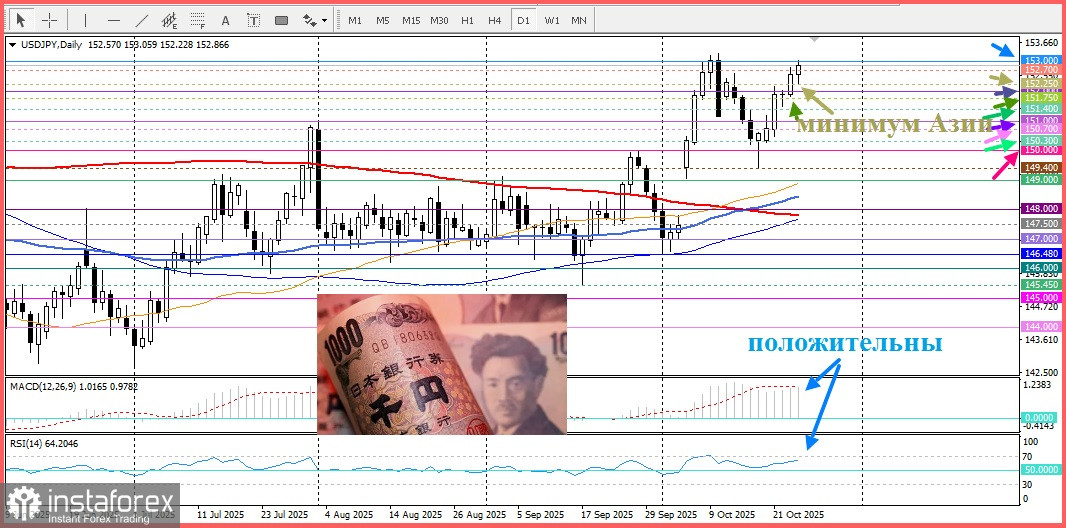Activate the Crosshair tool
The image size is (1066, 528).
(x=50, y=20)
